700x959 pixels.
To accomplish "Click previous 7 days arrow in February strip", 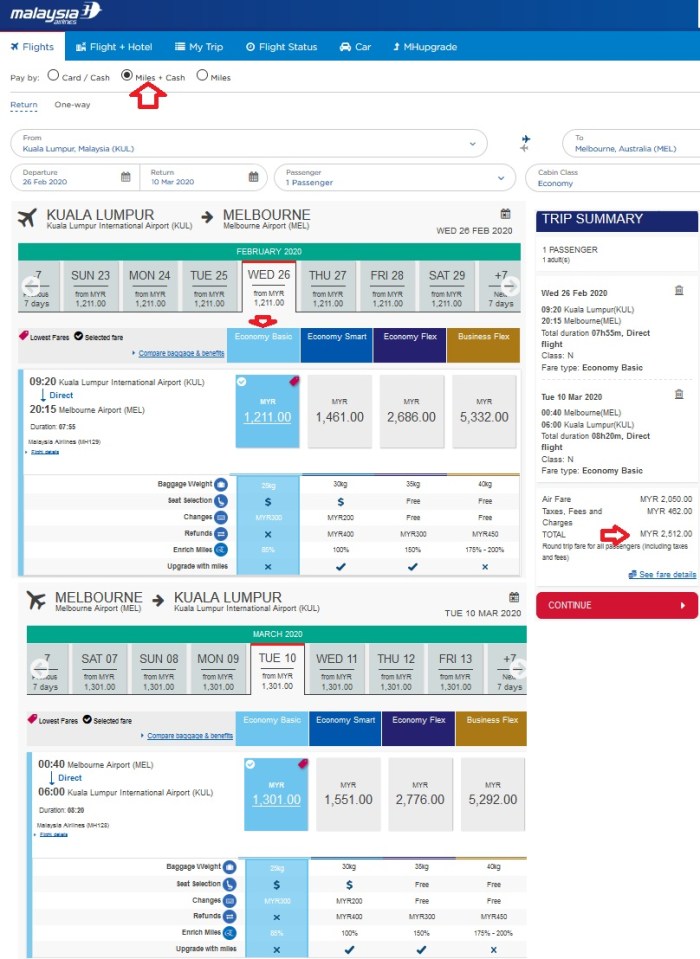I will pos(30,286).
